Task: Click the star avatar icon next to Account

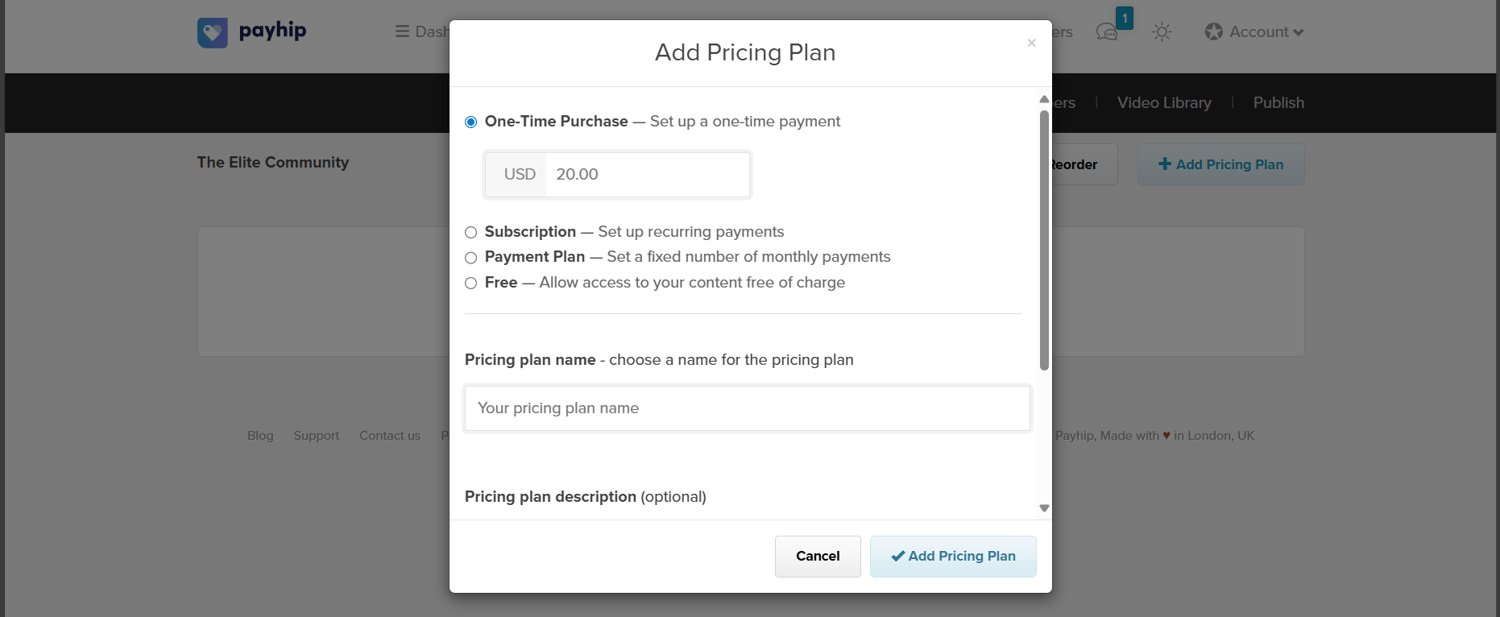Action: [x=1212, y=31]
